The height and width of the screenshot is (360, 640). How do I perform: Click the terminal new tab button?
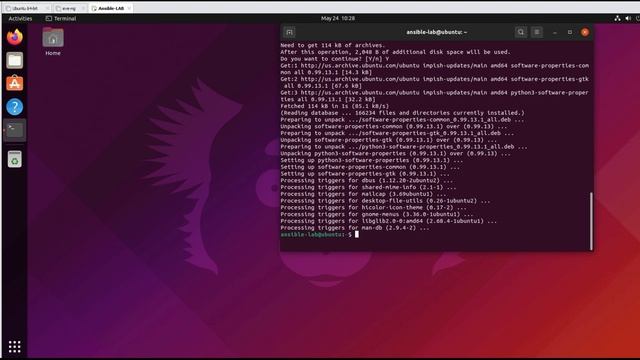click(x=289, y=32)
